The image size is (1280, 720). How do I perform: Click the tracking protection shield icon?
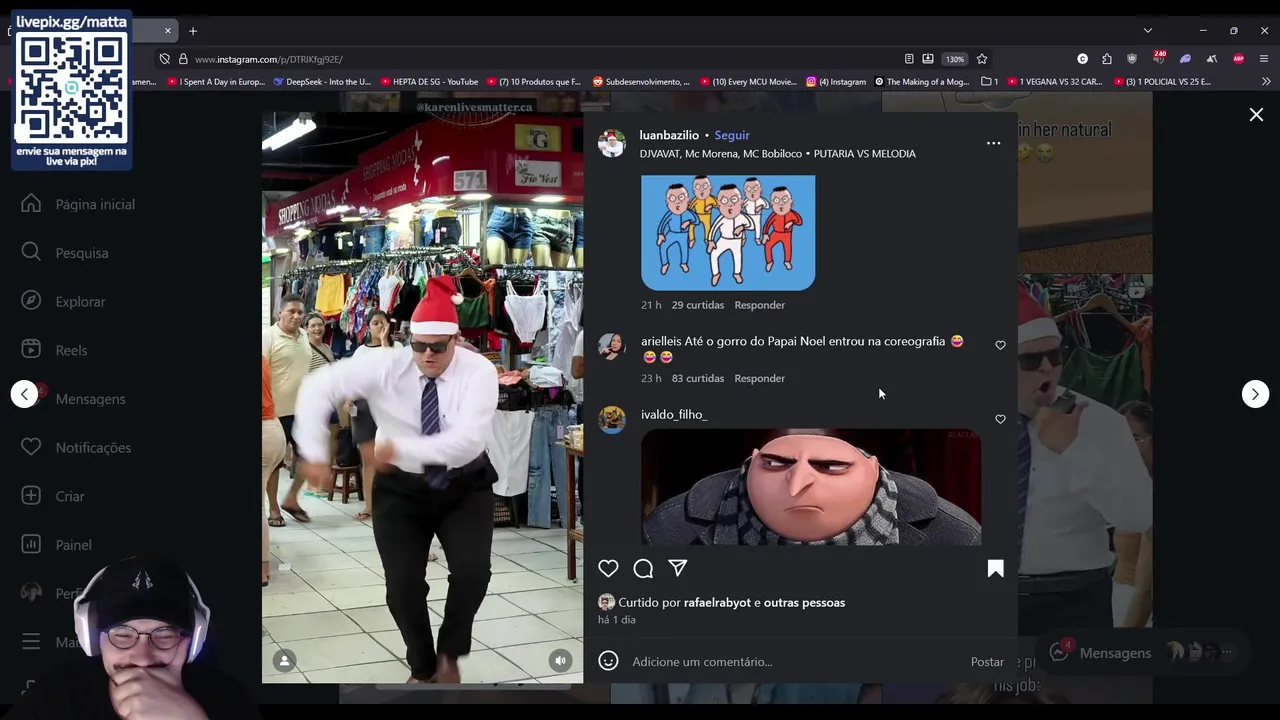(x=165, y=59)
